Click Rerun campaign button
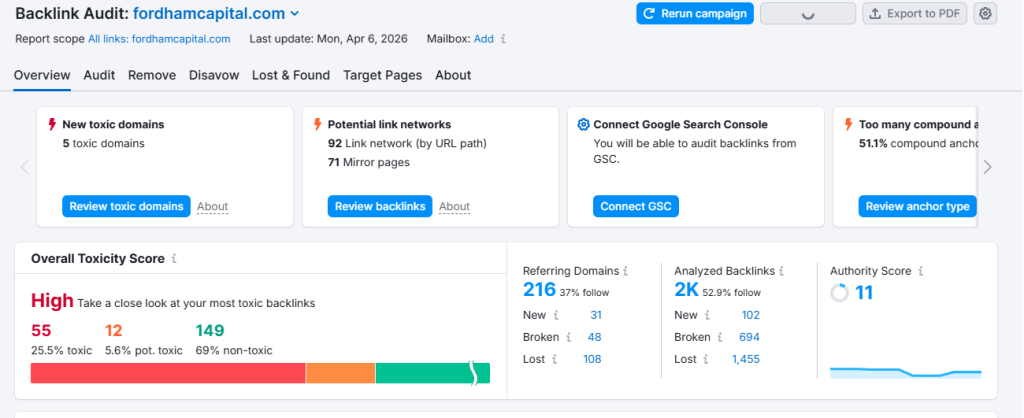Screen dimensions: 1024x418 click(x=695, y=14)
